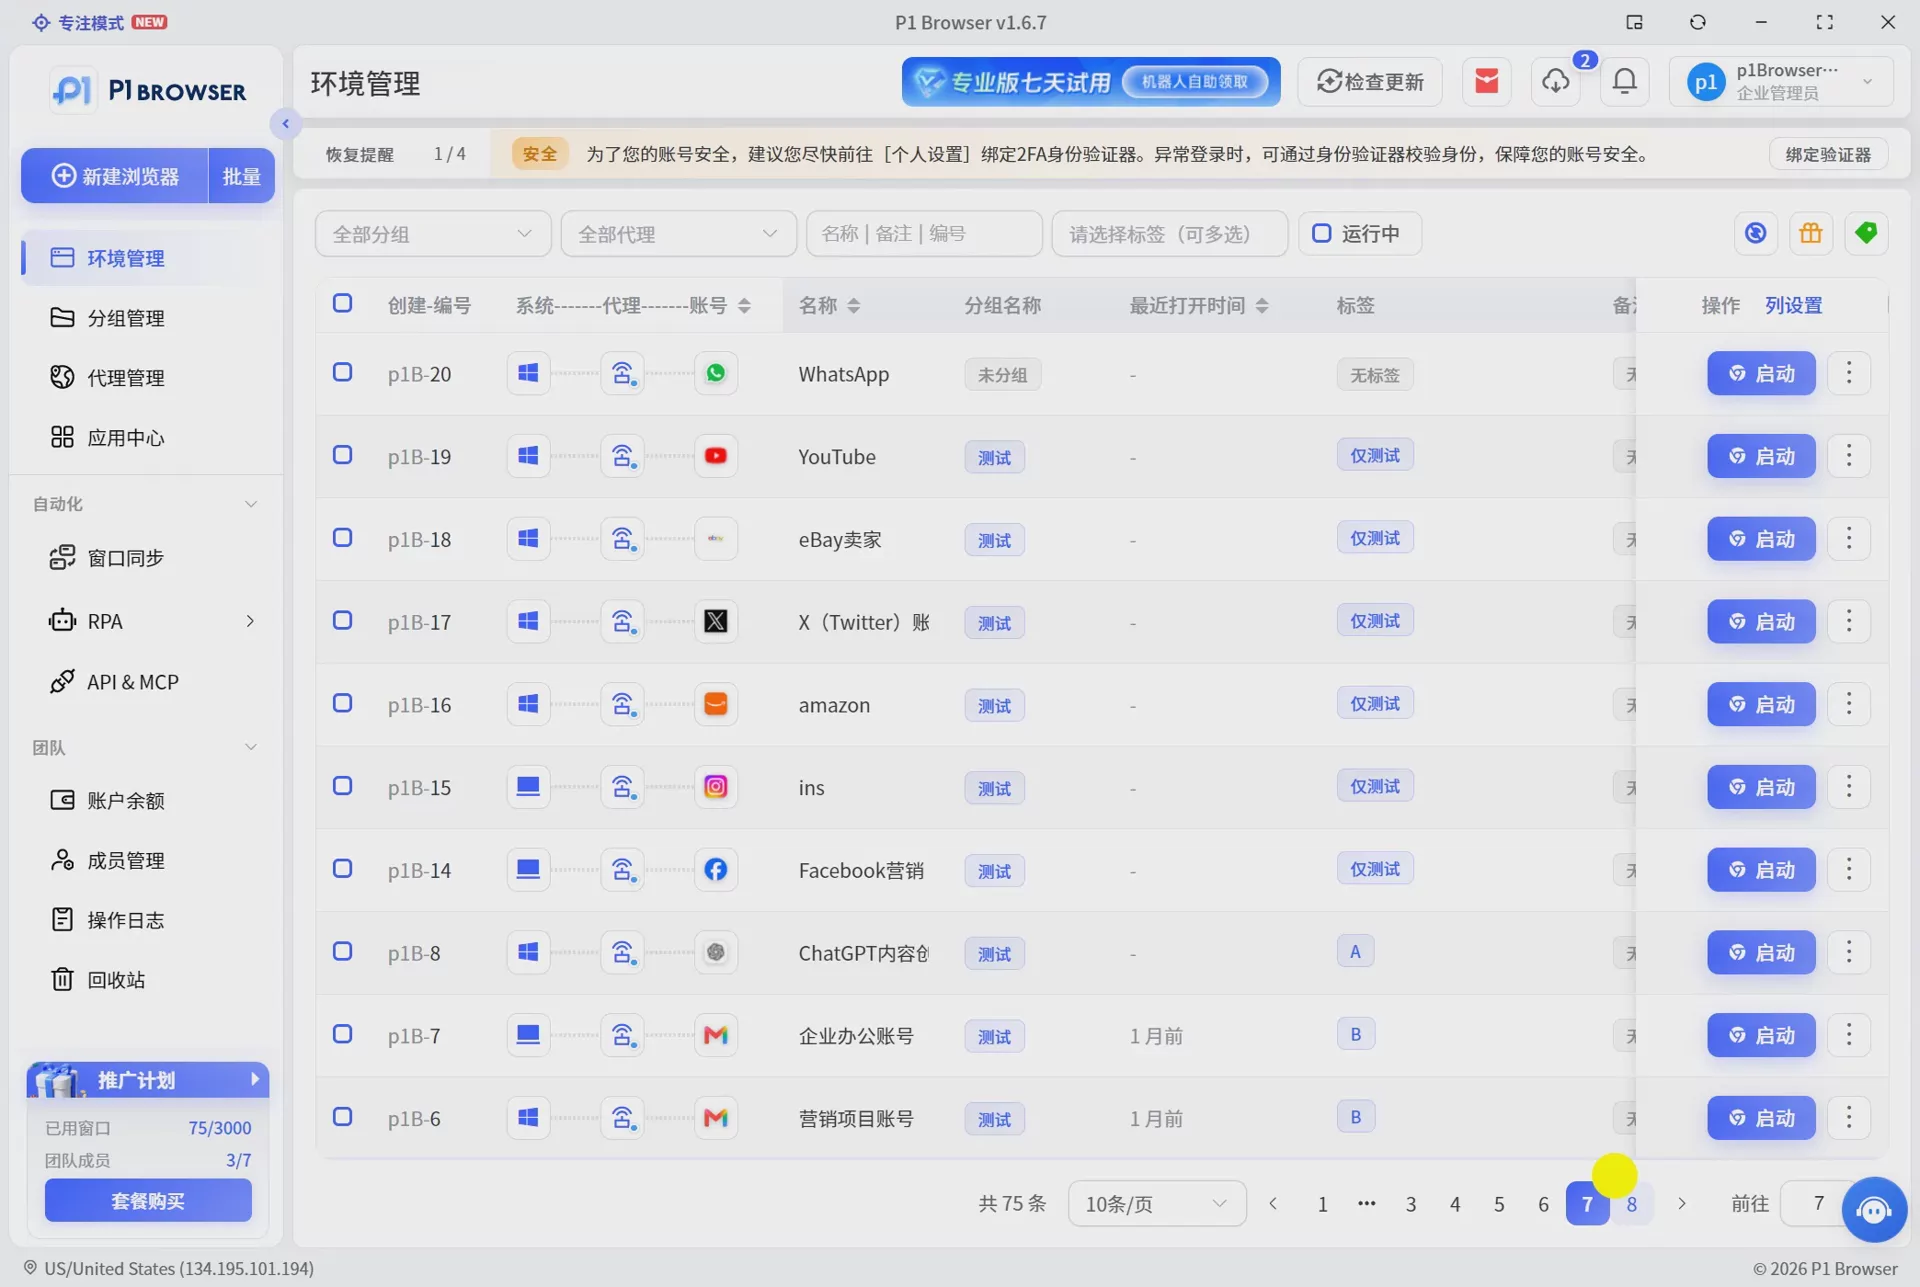The width and height of the screenshot is (1920, 1287).
Task: Click the reload icon in title bar
Action: click(x=1698, y=22)
